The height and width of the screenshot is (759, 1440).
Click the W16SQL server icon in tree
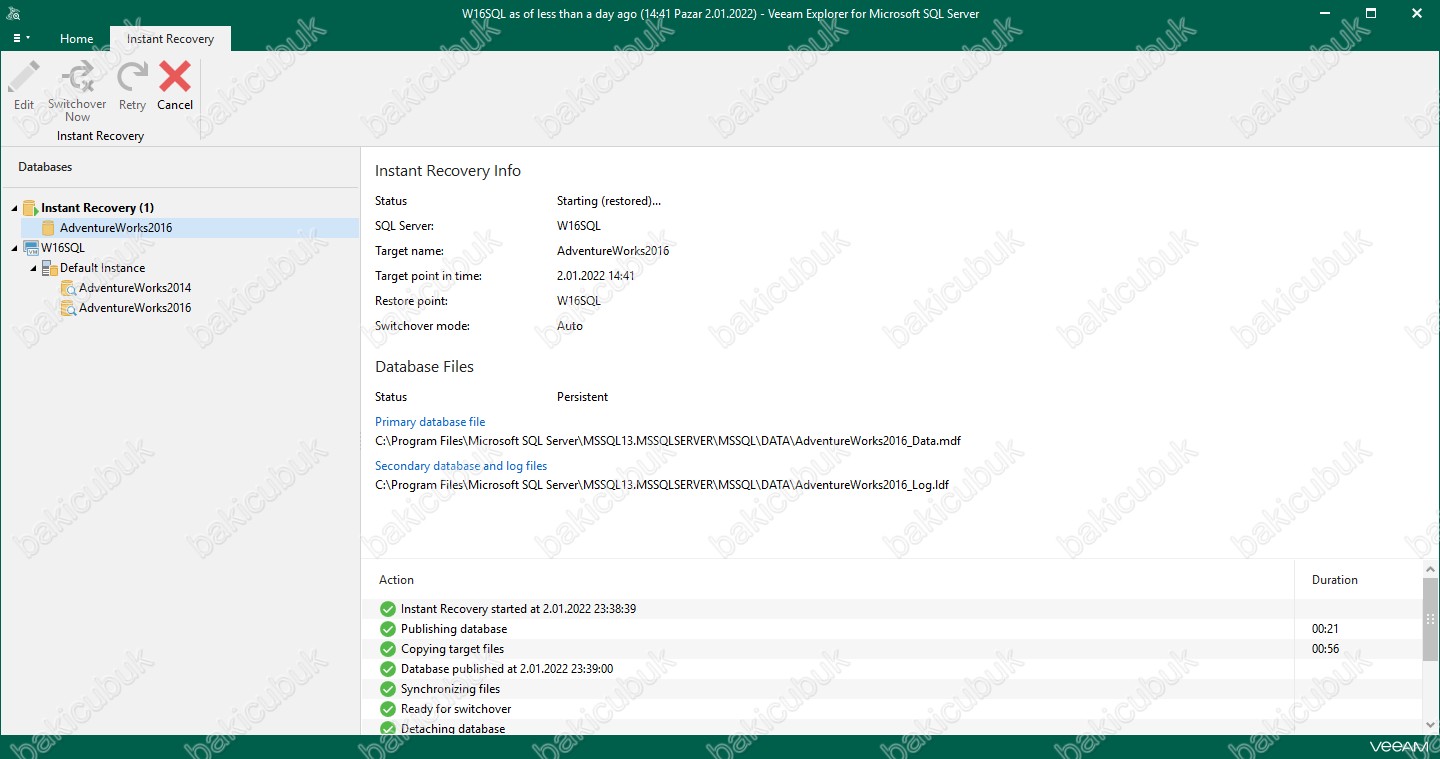click(x=31, y=248)
